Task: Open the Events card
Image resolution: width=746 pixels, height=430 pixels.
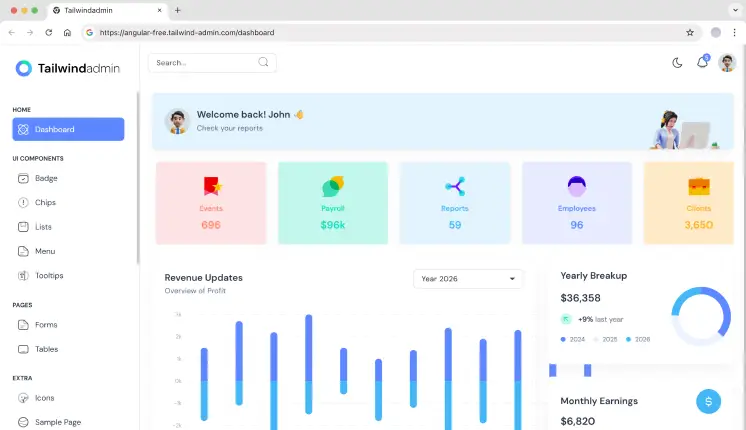Action: tap(211, 203)
